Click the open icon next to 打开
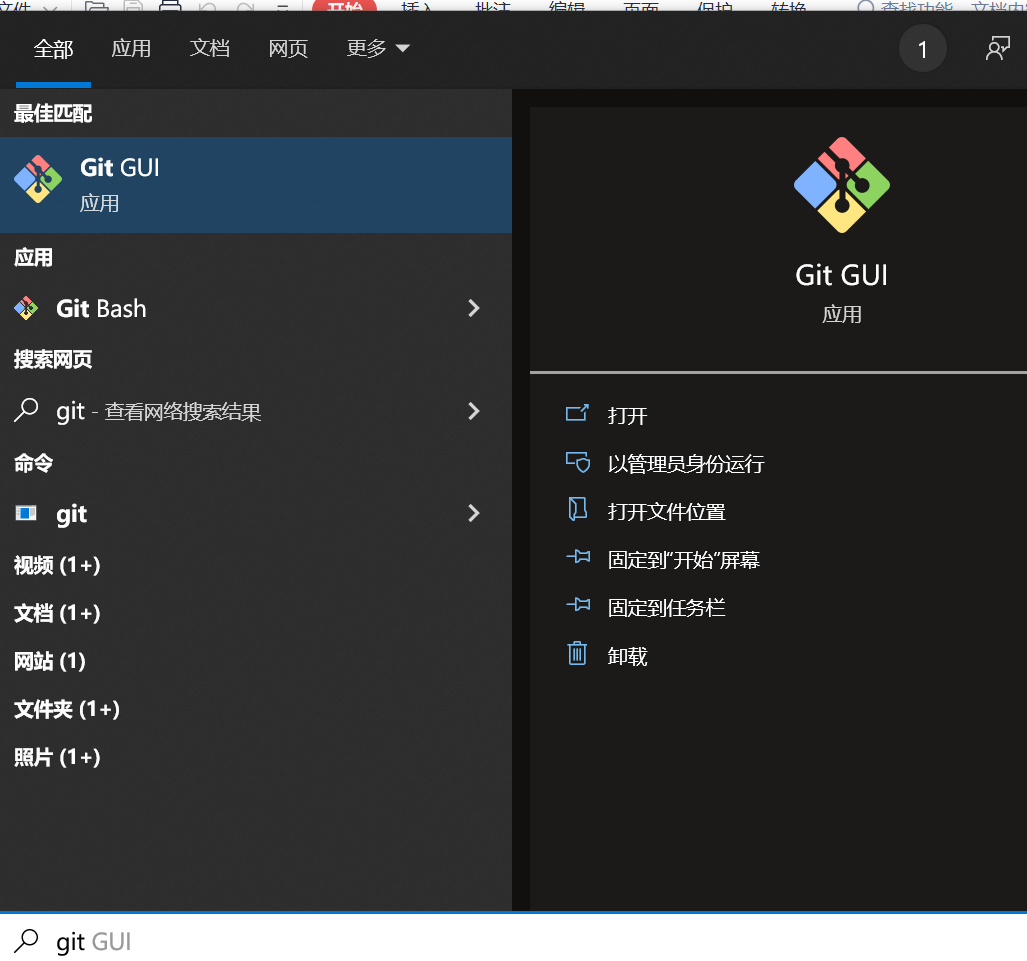The height and width of the screenshot is (961, 1027). click(x=577, y=413)
